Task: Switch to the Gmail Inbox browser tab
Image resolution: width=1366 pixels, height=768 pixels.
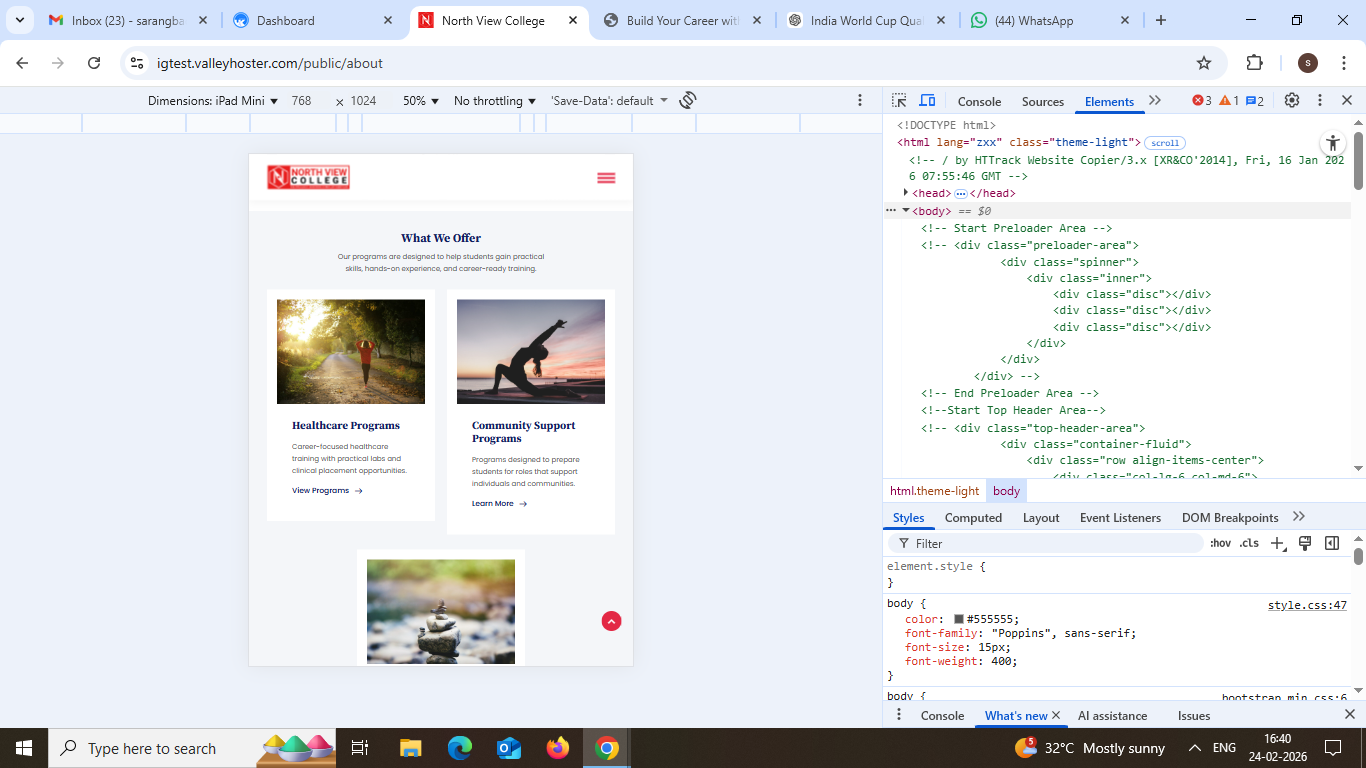Action: tap(128, 20)
